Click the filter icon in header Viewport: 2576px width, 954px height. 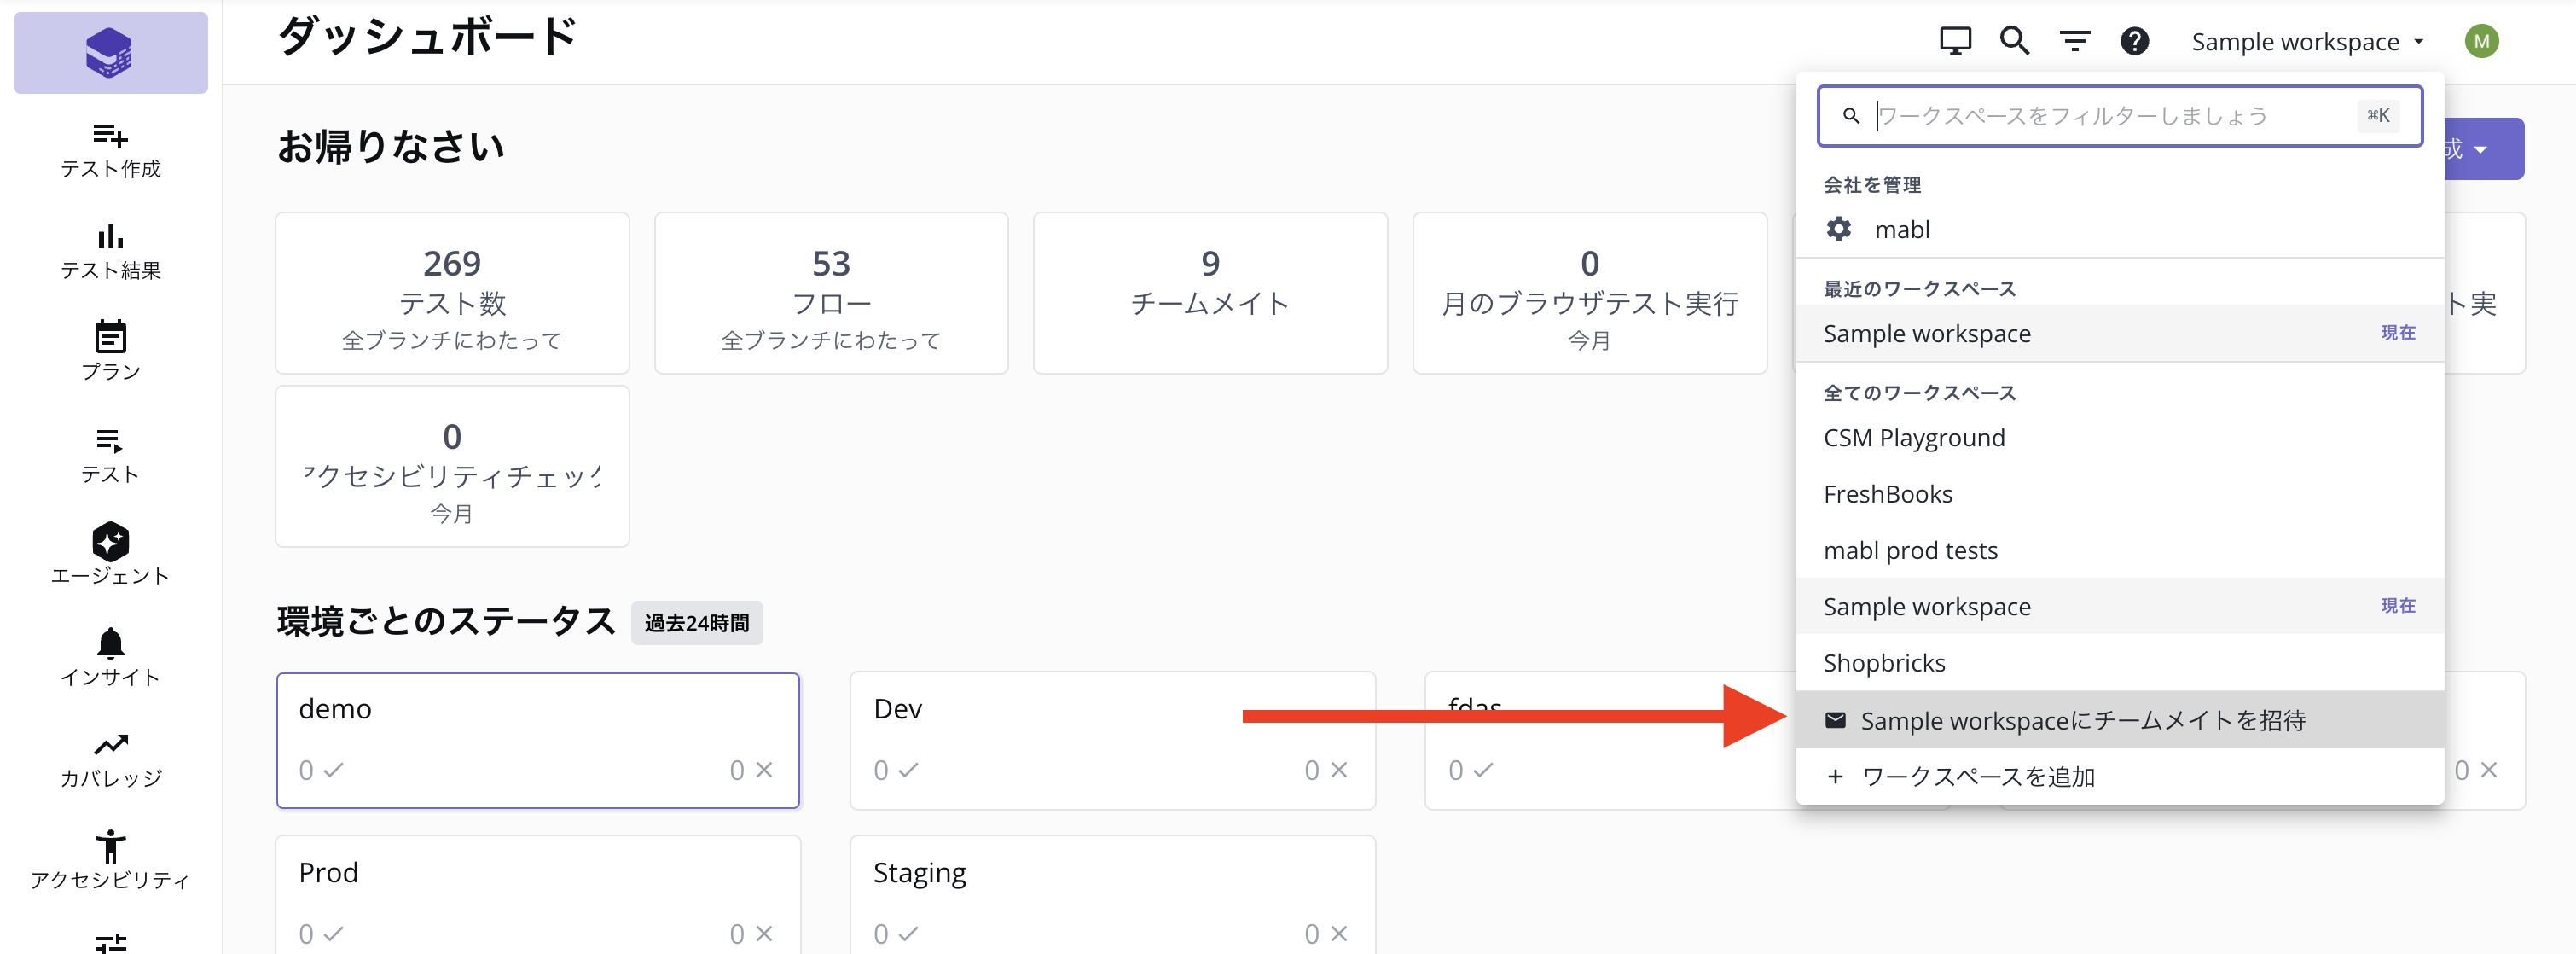point(2075,41)
